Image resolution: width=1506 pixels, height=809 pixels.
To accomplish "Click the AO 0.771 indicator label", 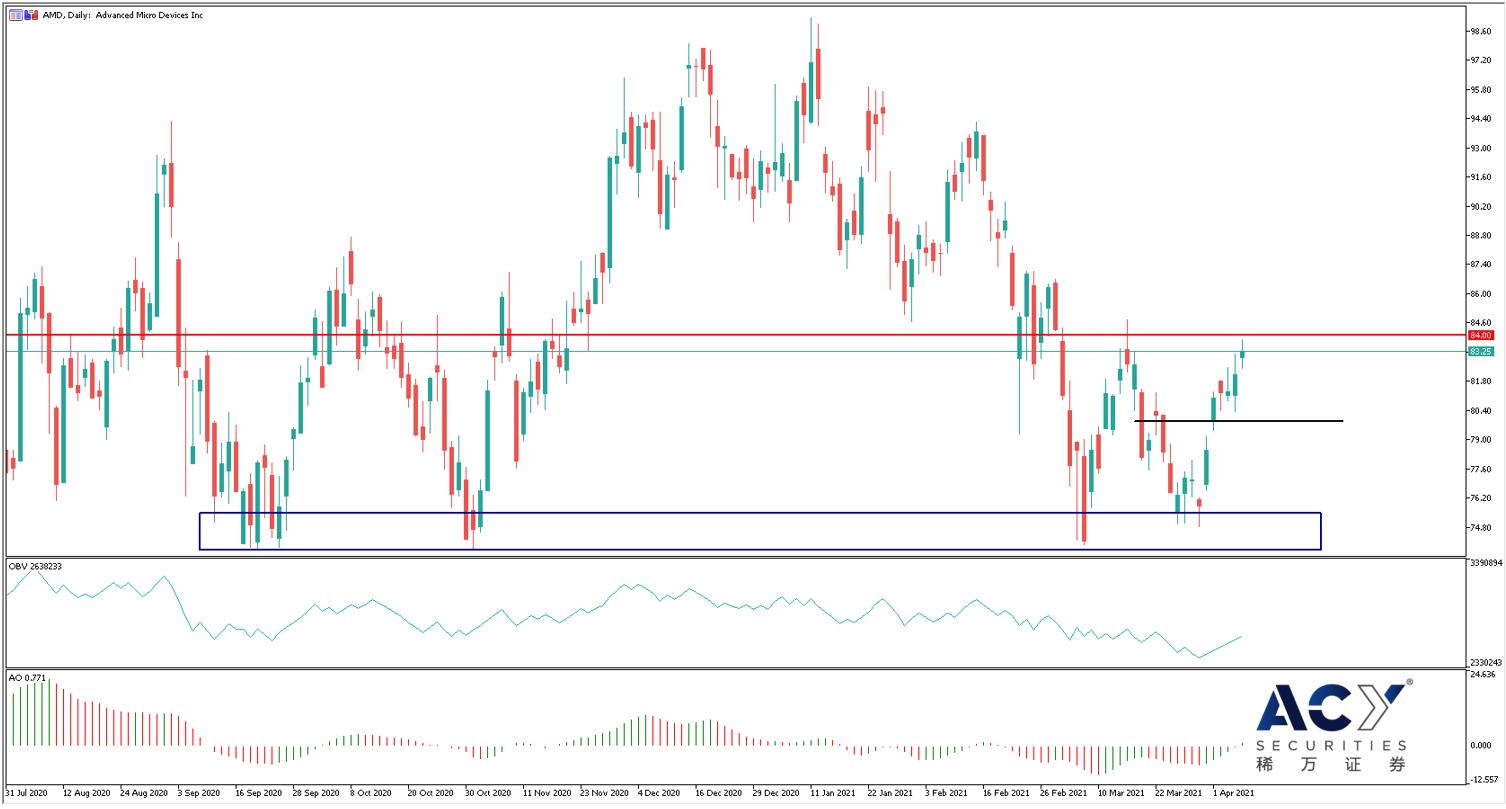I will pyautogui.click(x=28, y=678).
